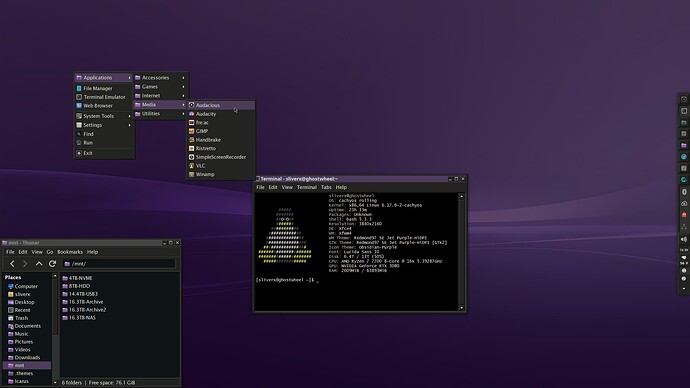Screen dimensions: 690x388
Task: Click the volume speaker icon in side panel
Action: coord(684,239)
